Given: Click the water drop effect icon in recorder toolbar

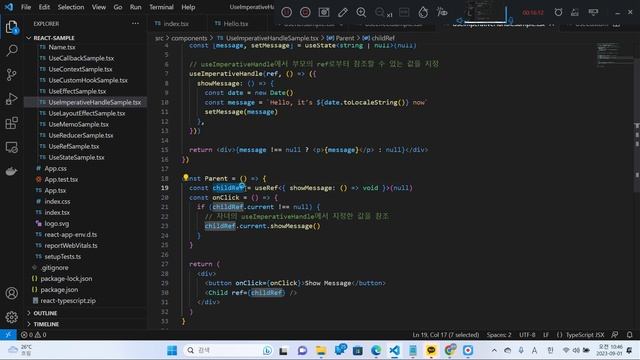Looking at the screenshot, I should tap(423, 12).
